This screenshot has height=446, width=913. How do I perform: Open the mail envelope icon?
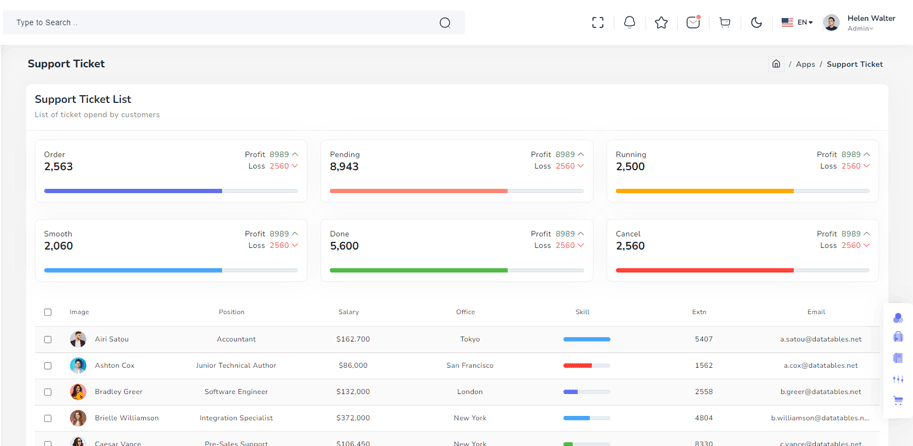click(693, 22)
